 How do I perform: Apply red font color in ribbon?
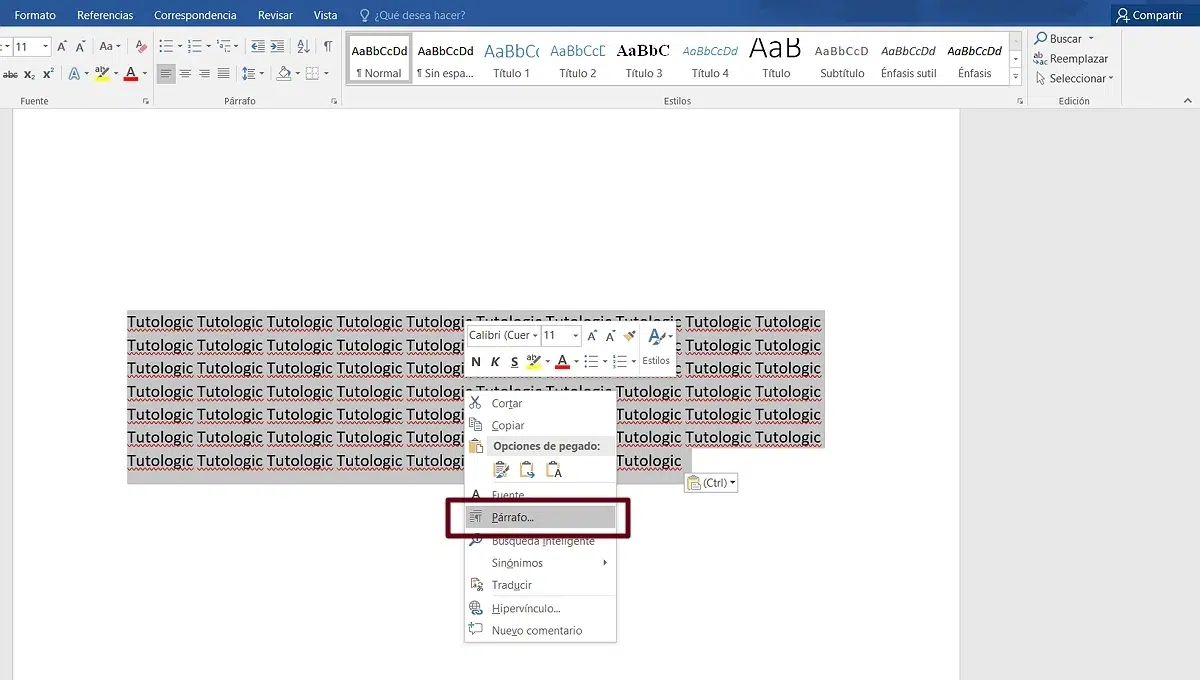[130, 74]
